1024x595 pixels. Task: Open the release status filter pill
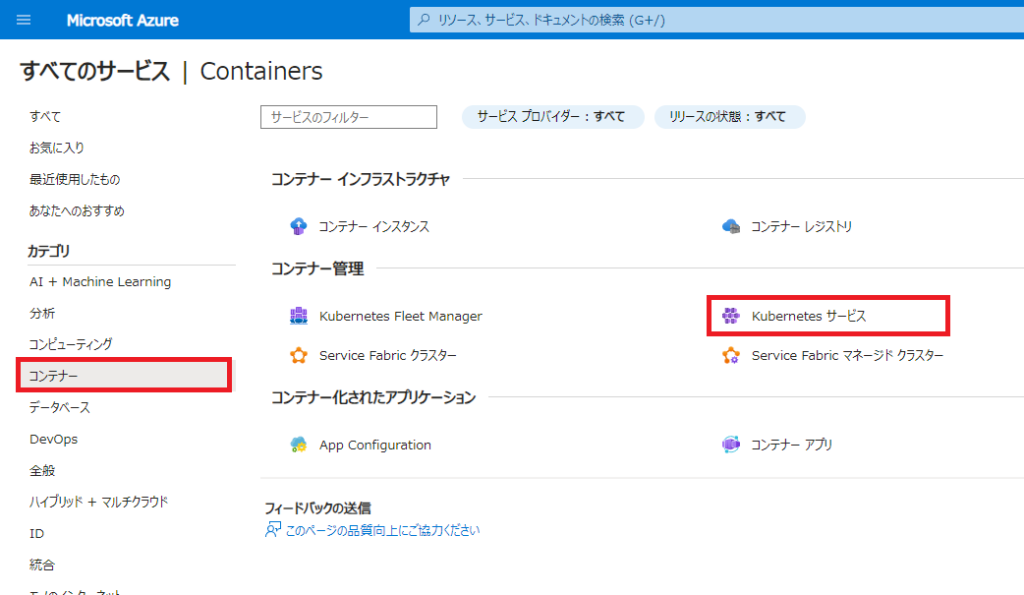click(x=729, y=117)
